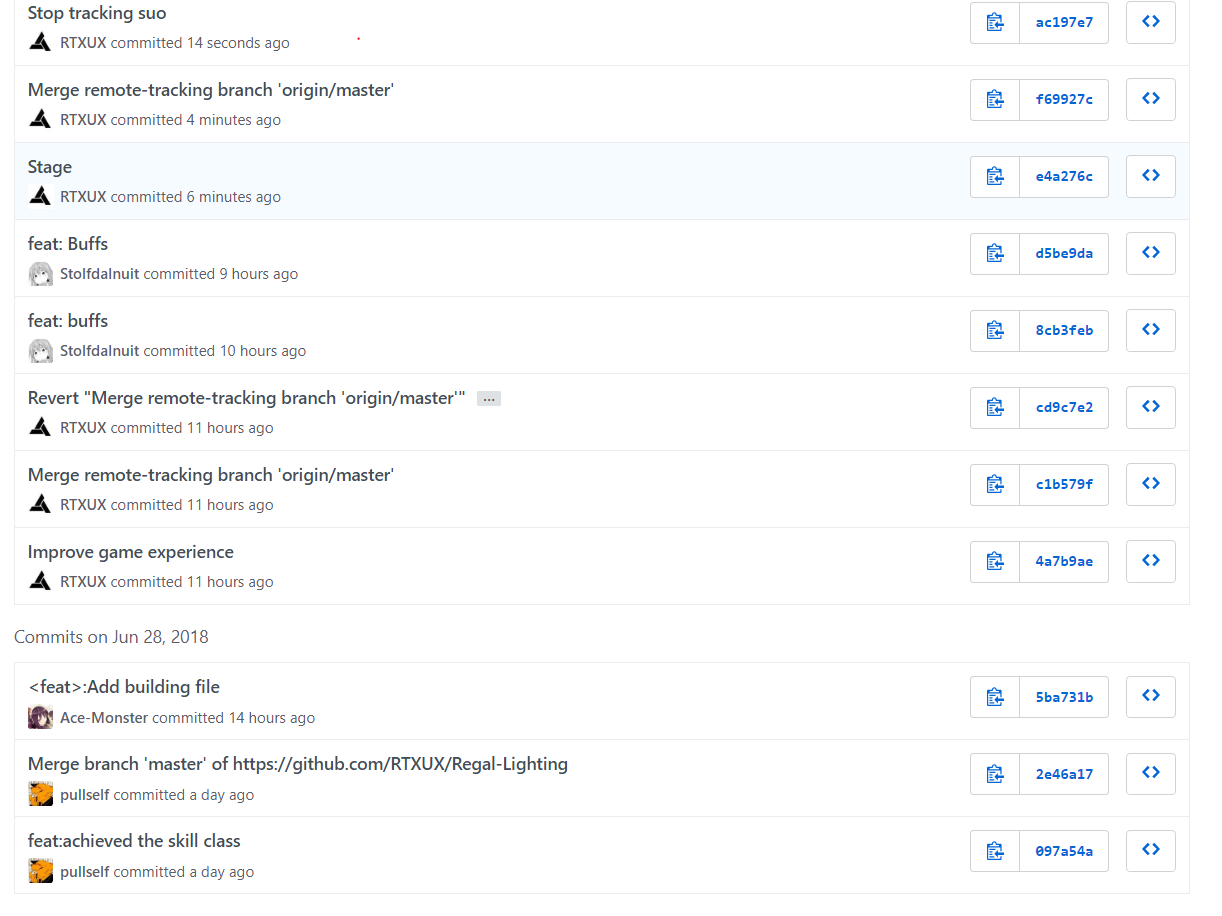Copy the full SHA for commit 5ba731b
The width and height of the screenshot is (1222, 916).
pos(995,697)
